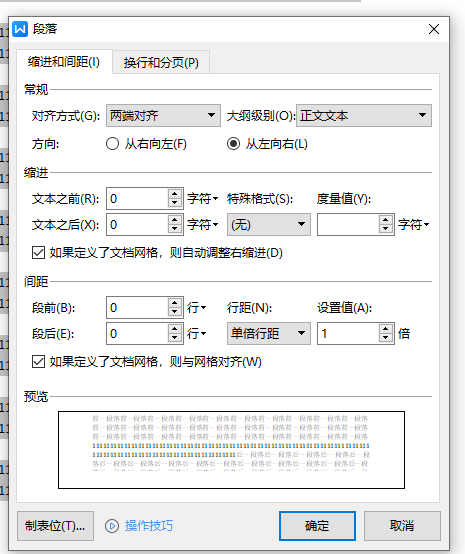This screenshot has width=465, height=554.
Task: Open the 大纲级别 dropdown showing 正文文本
Action: (x=364, y=116)
